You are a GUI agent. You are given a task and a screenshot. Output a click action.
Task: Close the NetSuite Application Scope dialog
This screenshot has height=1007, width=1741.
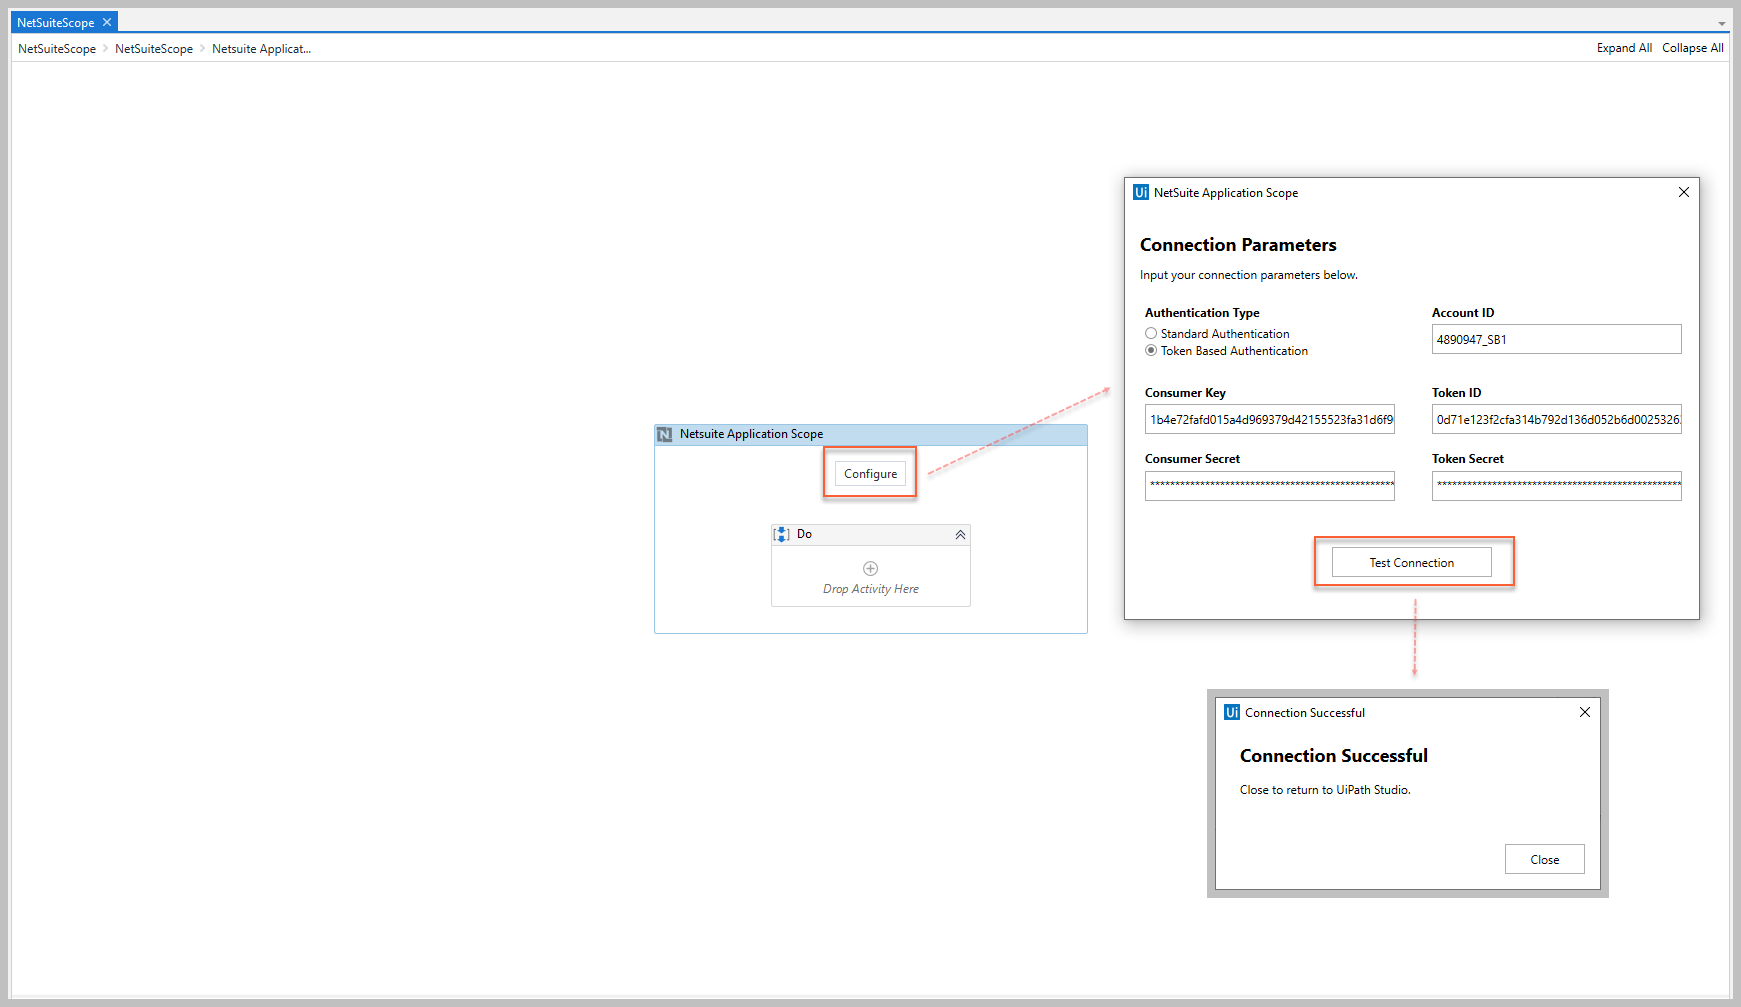click(1684, 192)
